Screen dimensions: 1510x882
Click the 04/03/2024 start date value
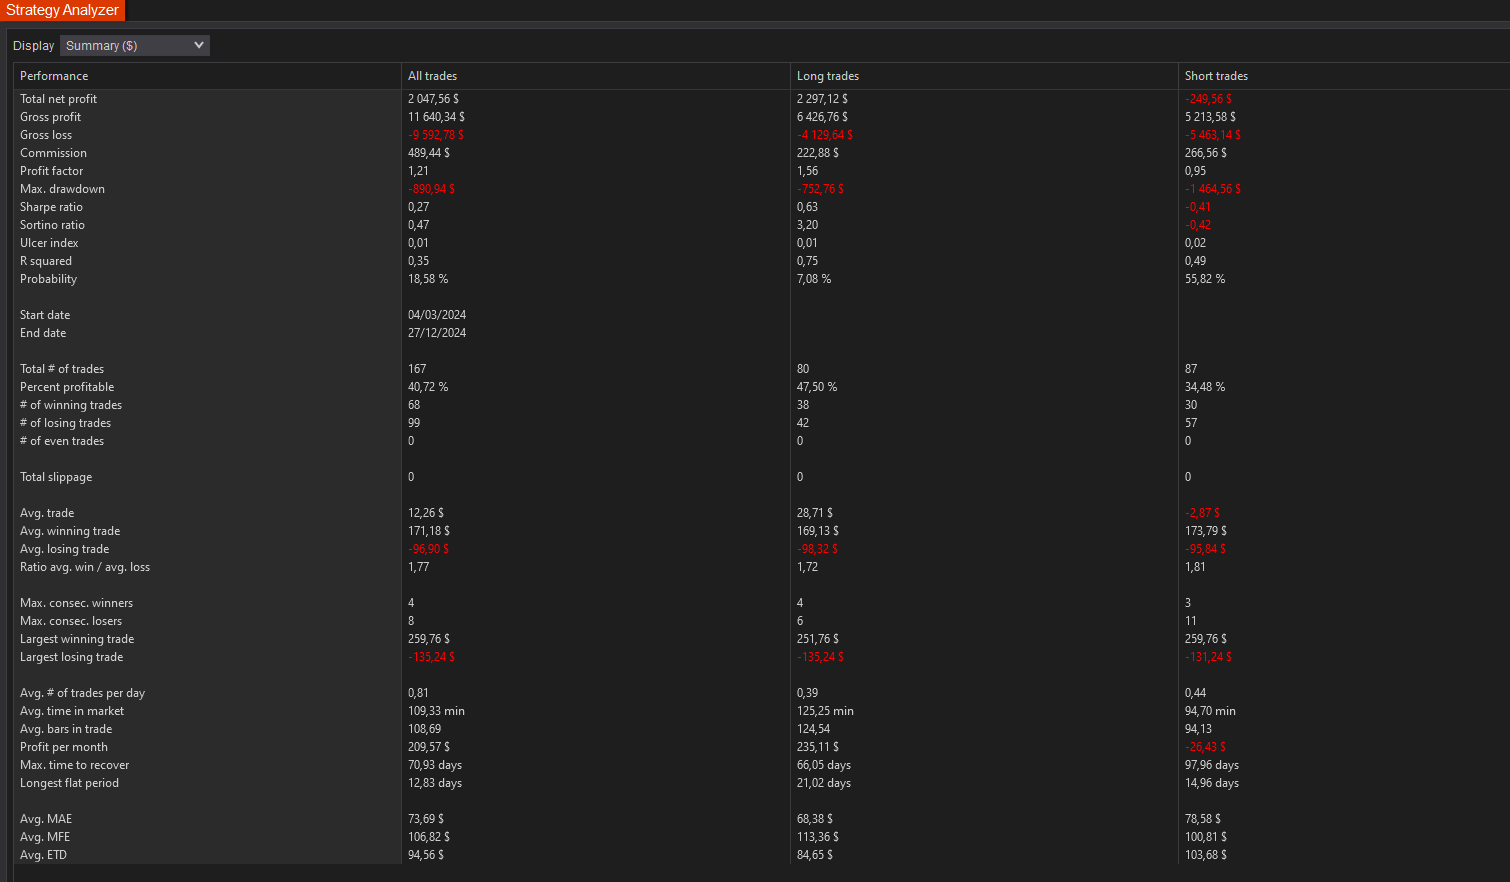coord(437,315)
